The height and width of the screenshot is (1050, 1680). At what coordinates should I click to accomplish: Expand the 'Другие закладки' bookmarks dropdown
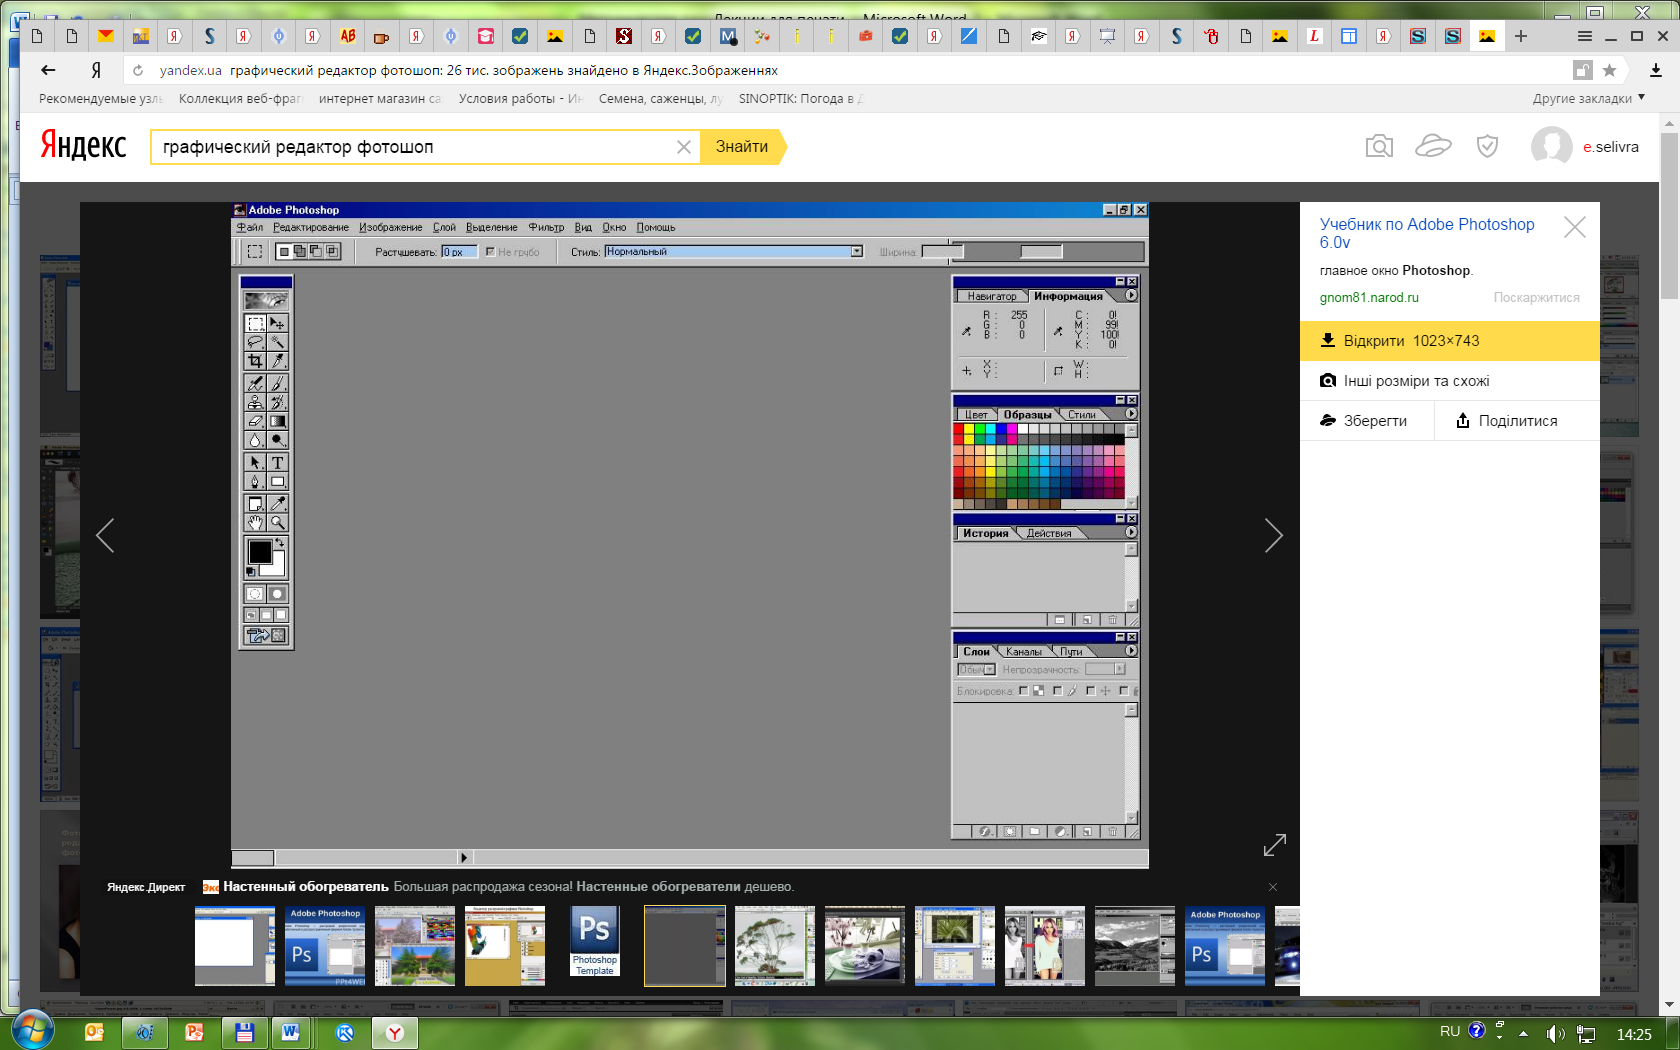click(1589, 98)
